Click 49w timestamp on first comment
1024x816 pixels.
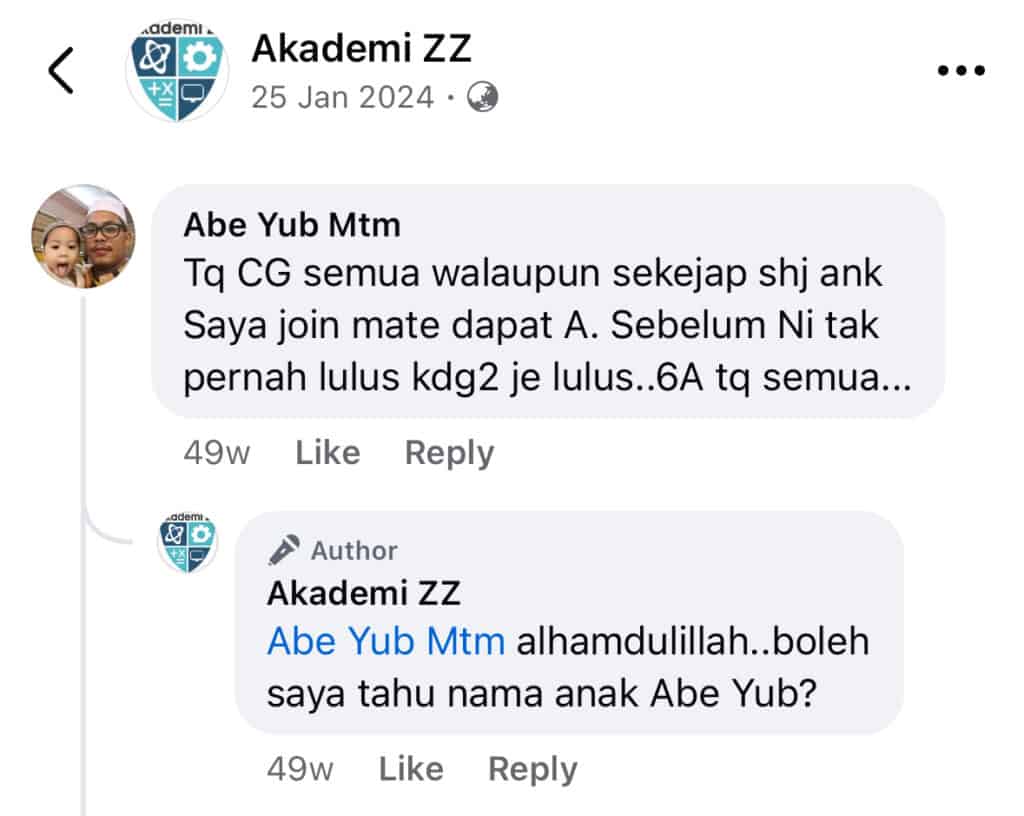coord(216,452)
